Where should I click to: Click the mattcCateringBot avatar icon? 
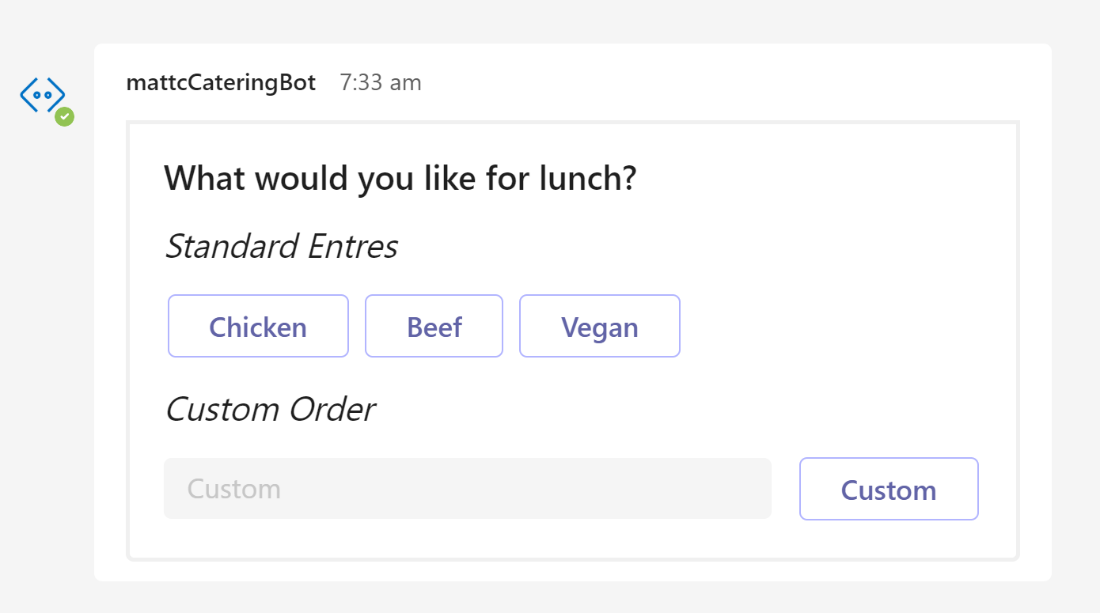pos(43,97)
